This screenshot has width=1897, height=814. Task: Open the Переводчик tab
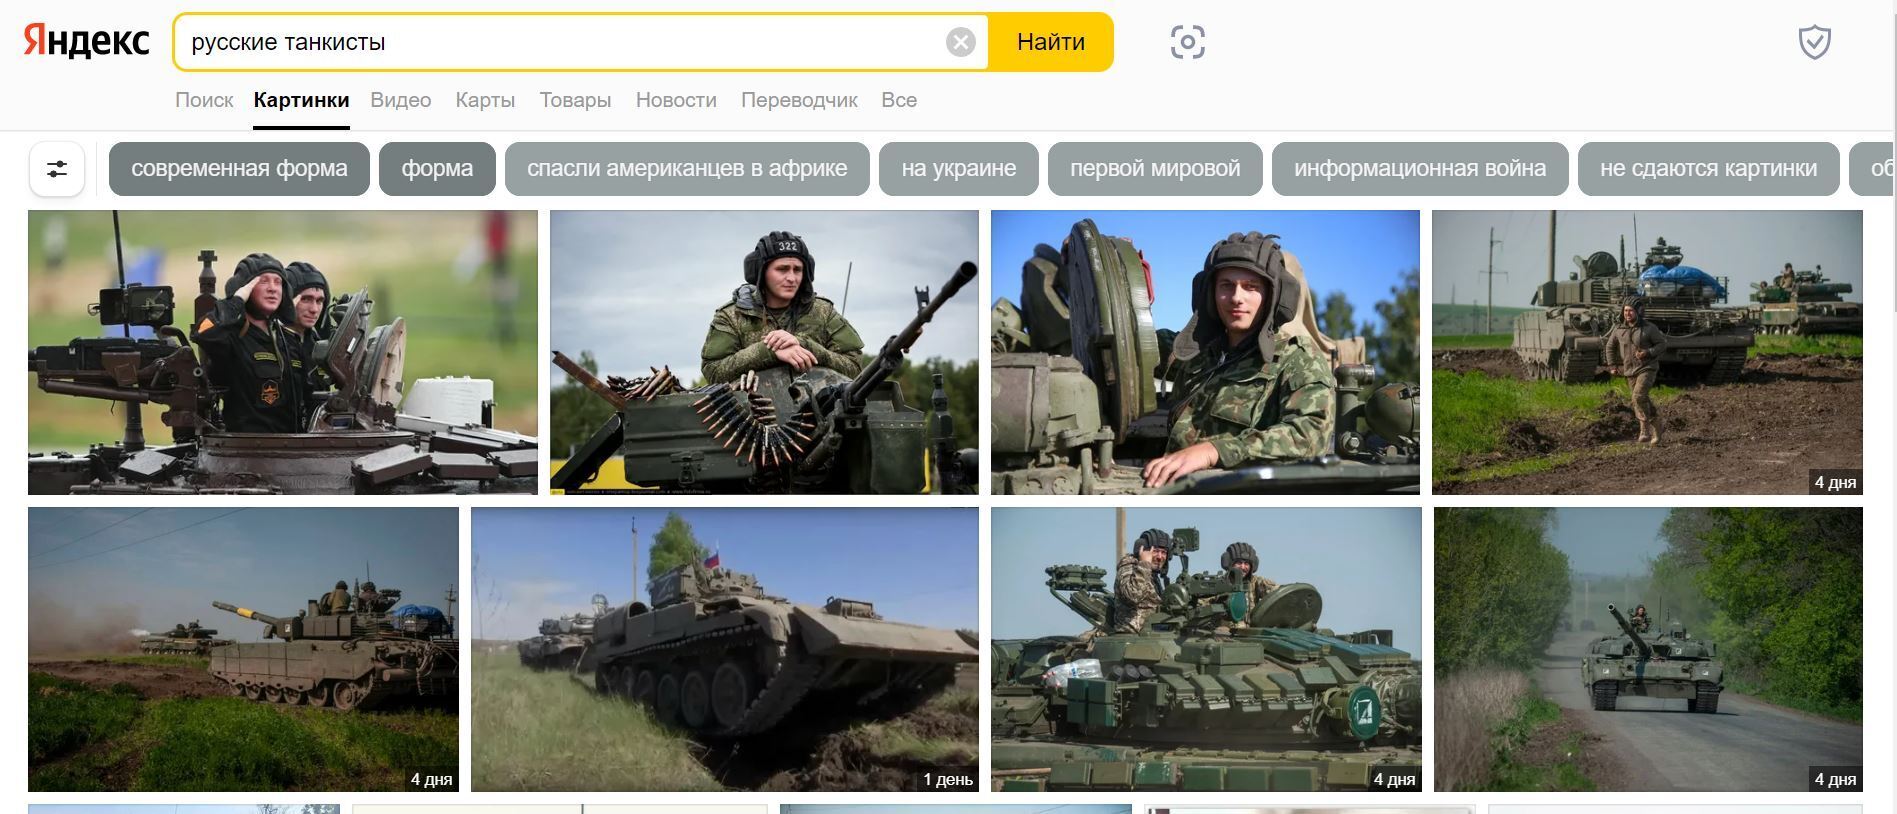[x=799, y=100]
